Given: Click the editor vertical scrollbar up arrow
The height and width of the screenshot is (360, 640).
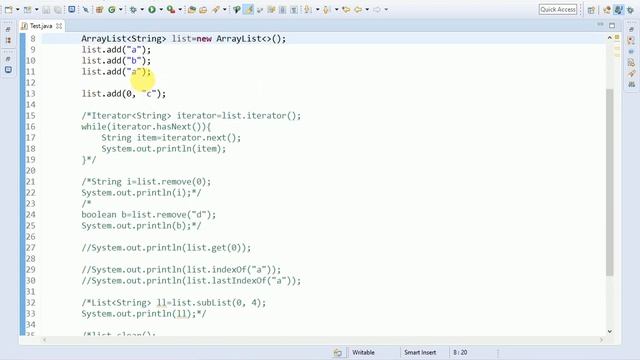Looking at the screenshot, I should [x=610, y=38].
